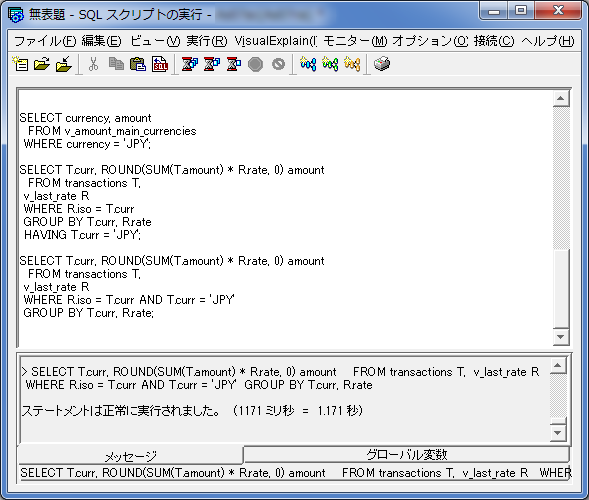
Task: Click the gray octagon Stop icon
Action: click(255, 64)
